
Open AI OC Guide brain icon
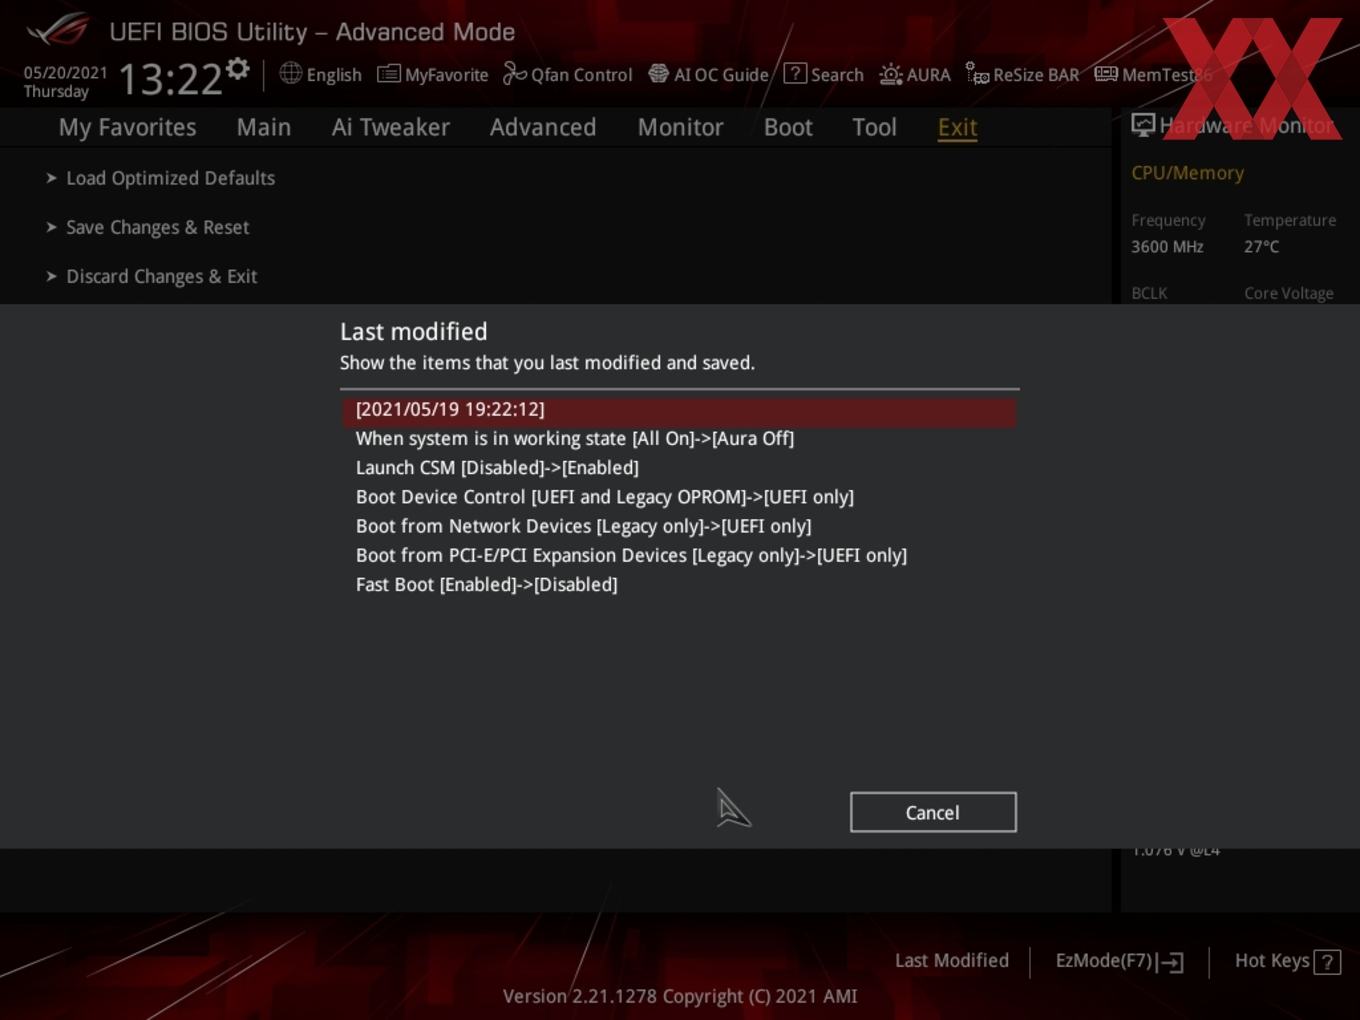[658, 74]
